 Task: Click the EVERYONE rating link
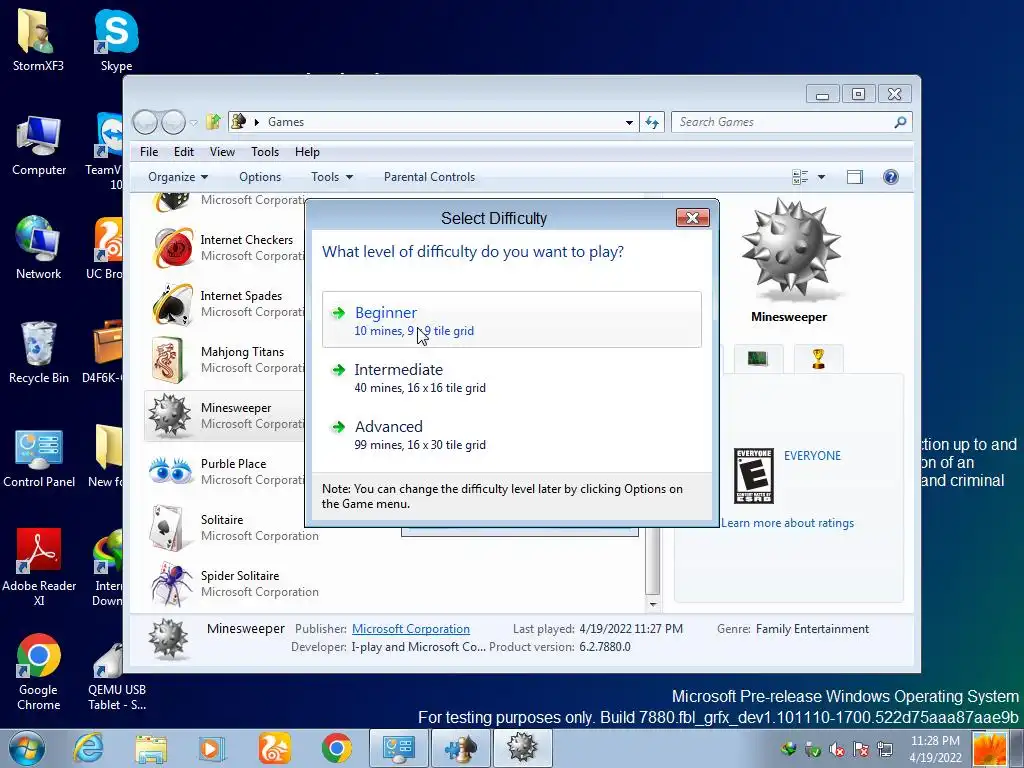point(812,456)
